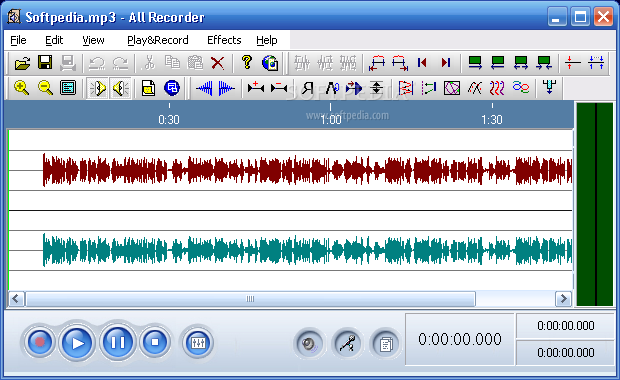Click the globe web page icon
Screen dimensions: 620x380
(270, 63)
